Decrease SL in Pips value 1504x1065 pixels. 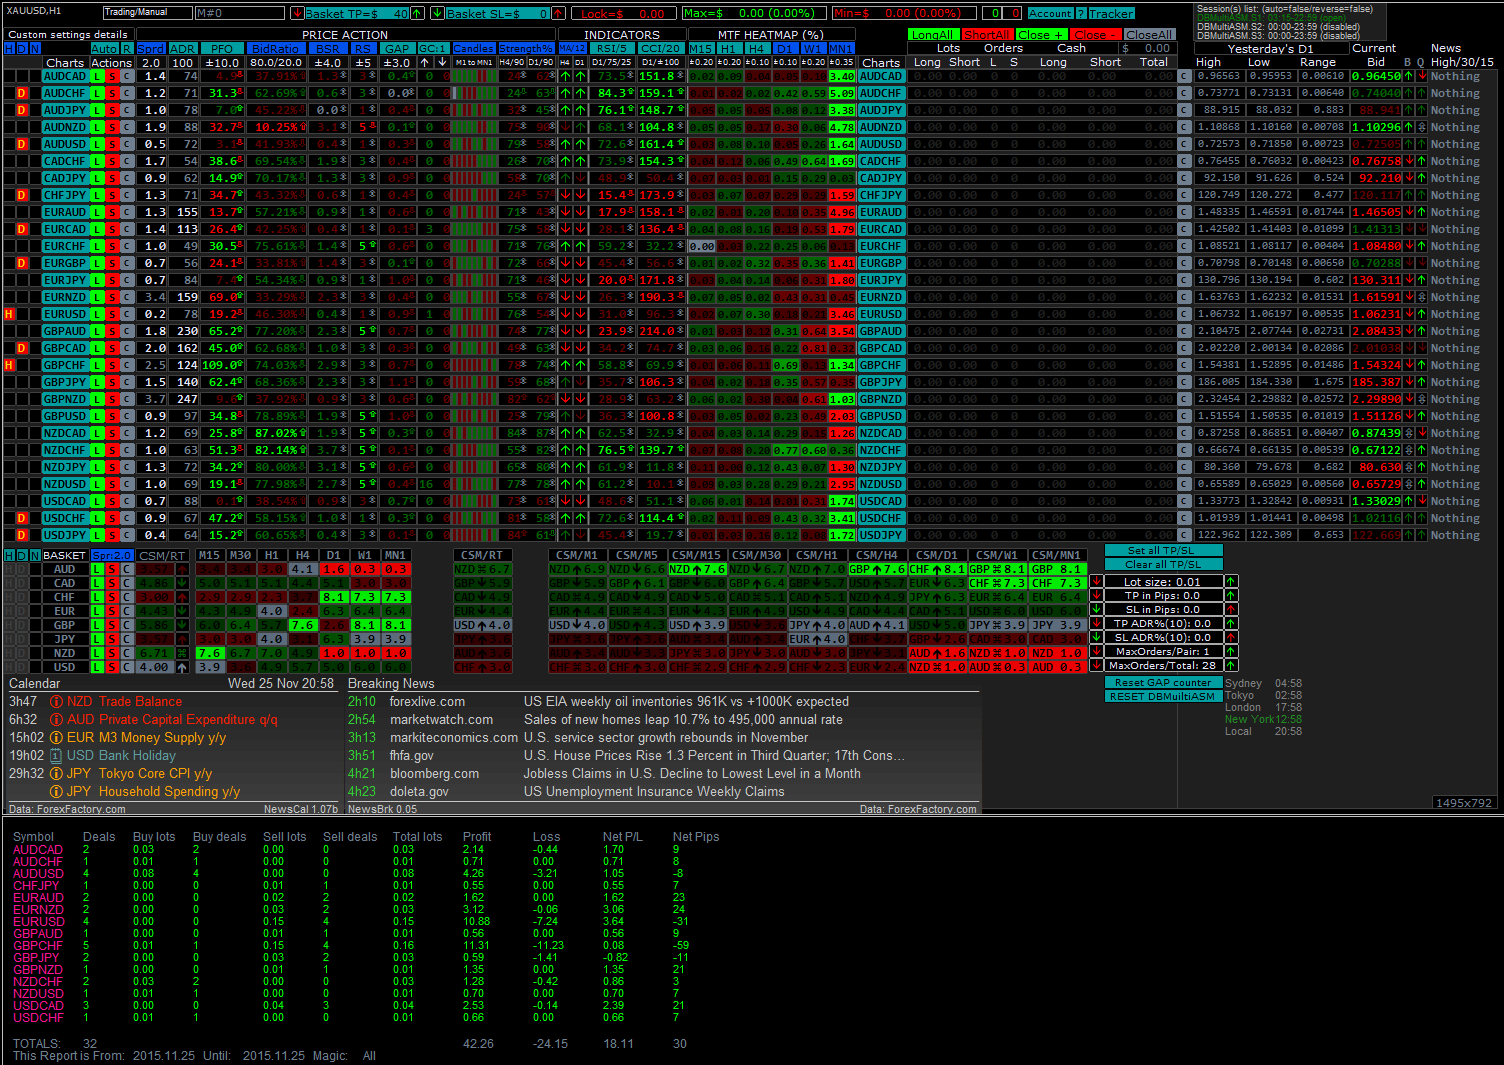click(x=1096, y=609)
